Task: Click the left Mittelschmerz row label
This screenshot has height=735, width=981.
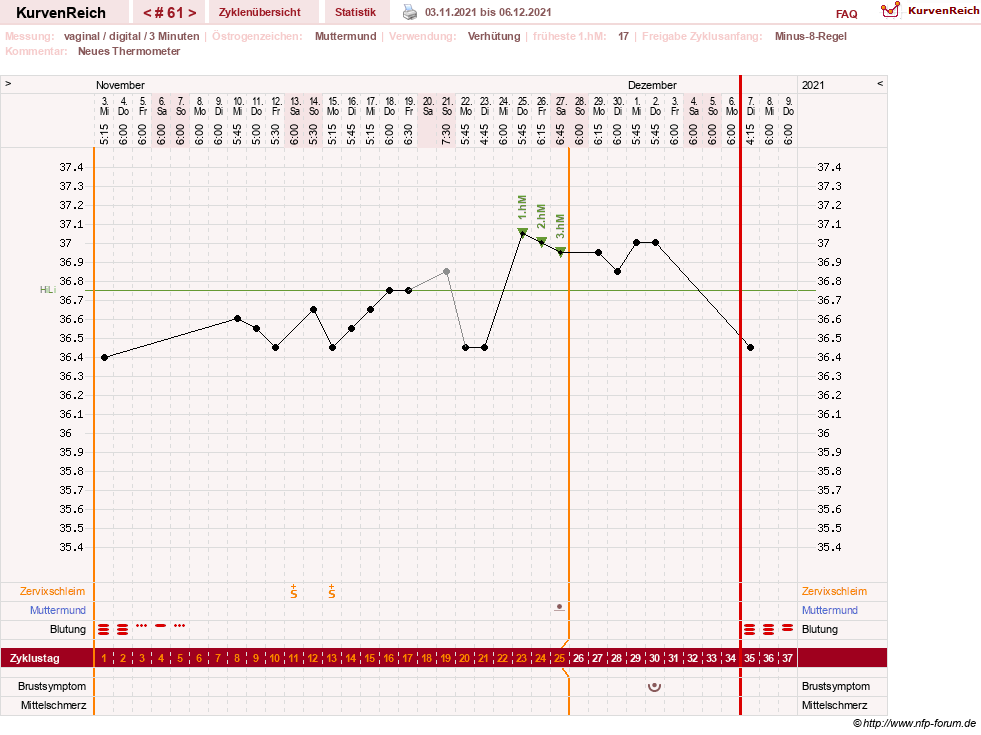Action: pyautogui.click(x=54, y=705)
